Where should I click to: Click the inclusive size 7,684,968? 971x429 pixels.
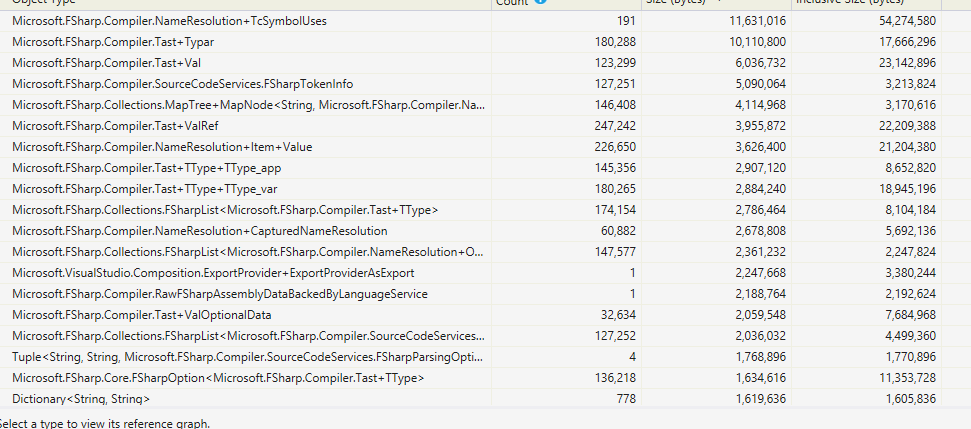(910, 315)
